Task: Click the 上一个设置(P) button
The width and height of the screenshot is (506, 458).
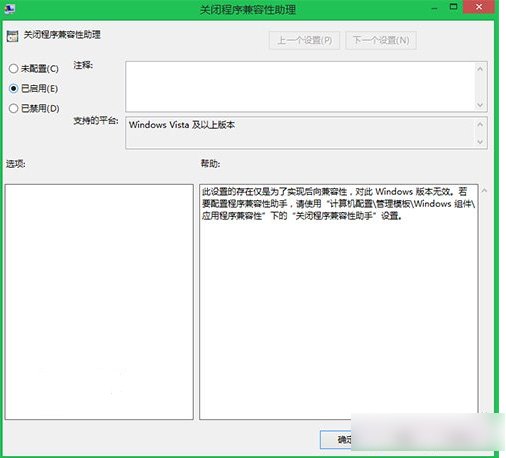Action: tap(304, 40)
